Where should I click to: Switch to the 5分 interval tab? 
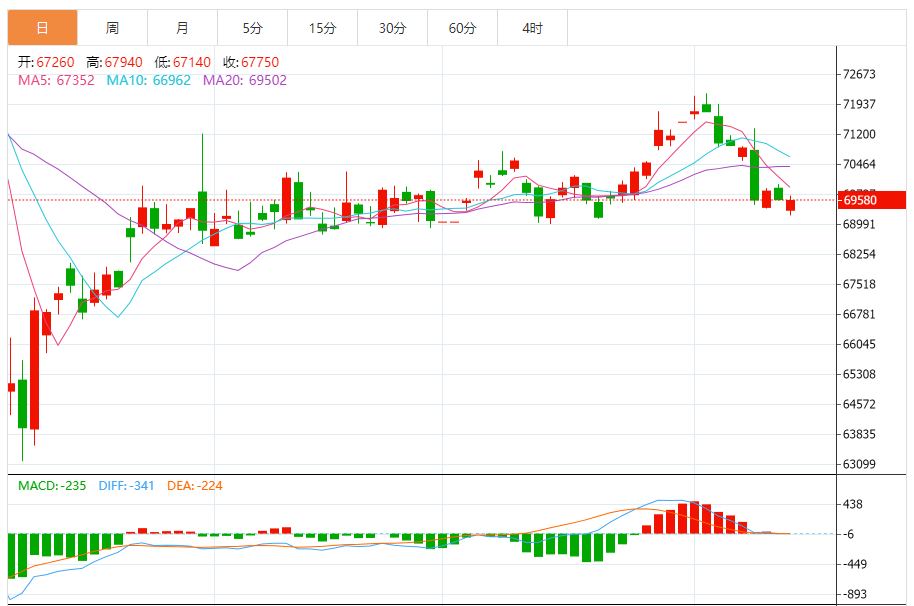252,28
